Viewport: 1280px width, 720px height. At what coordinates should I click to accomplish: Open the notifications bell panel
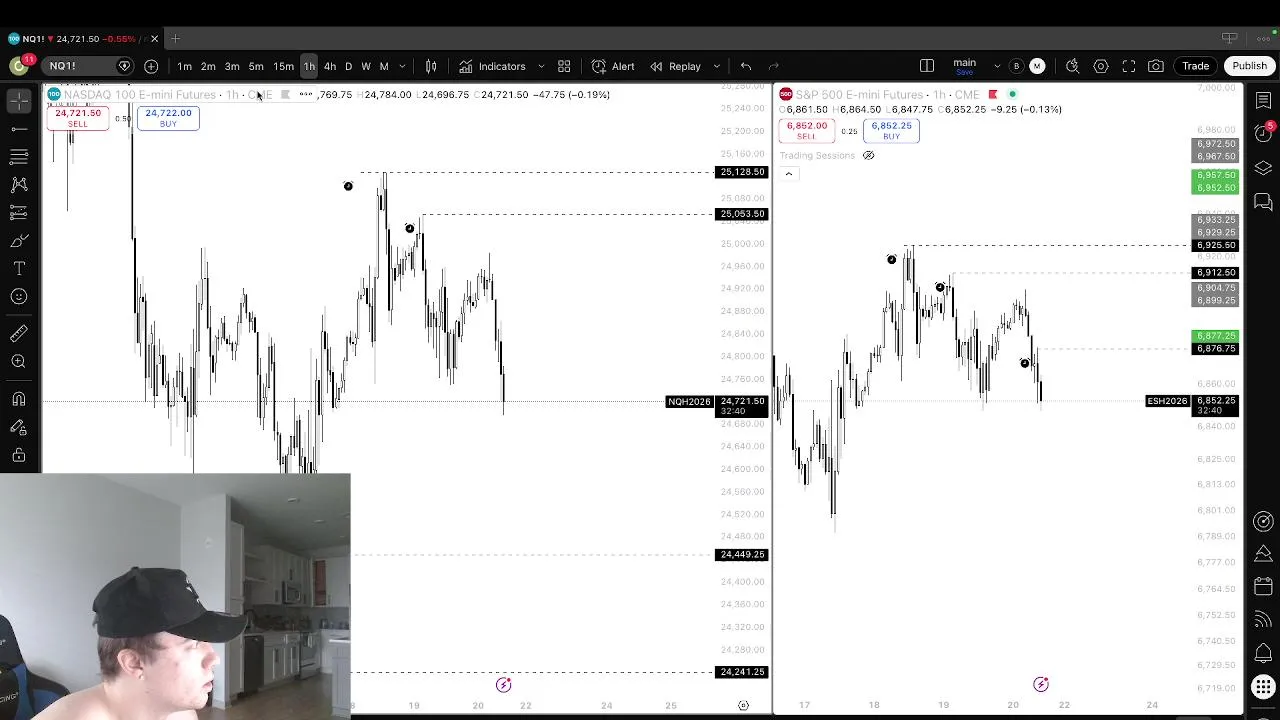click(x=1263, y=653)
